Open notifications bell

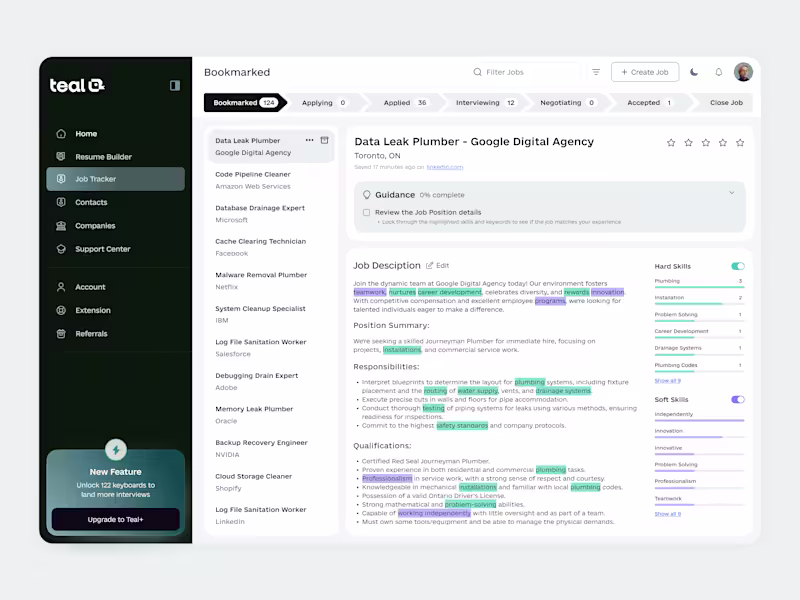click(x=718, y=72)
